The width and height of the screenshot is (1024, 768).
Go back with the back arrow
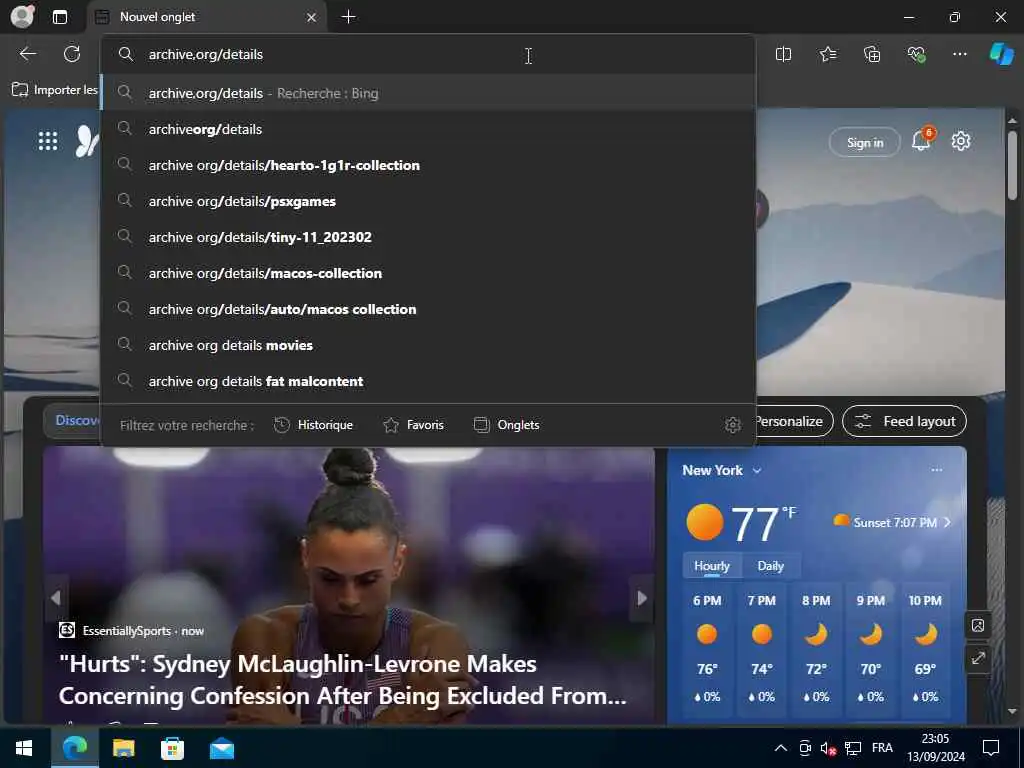click(x=27, y=54)
